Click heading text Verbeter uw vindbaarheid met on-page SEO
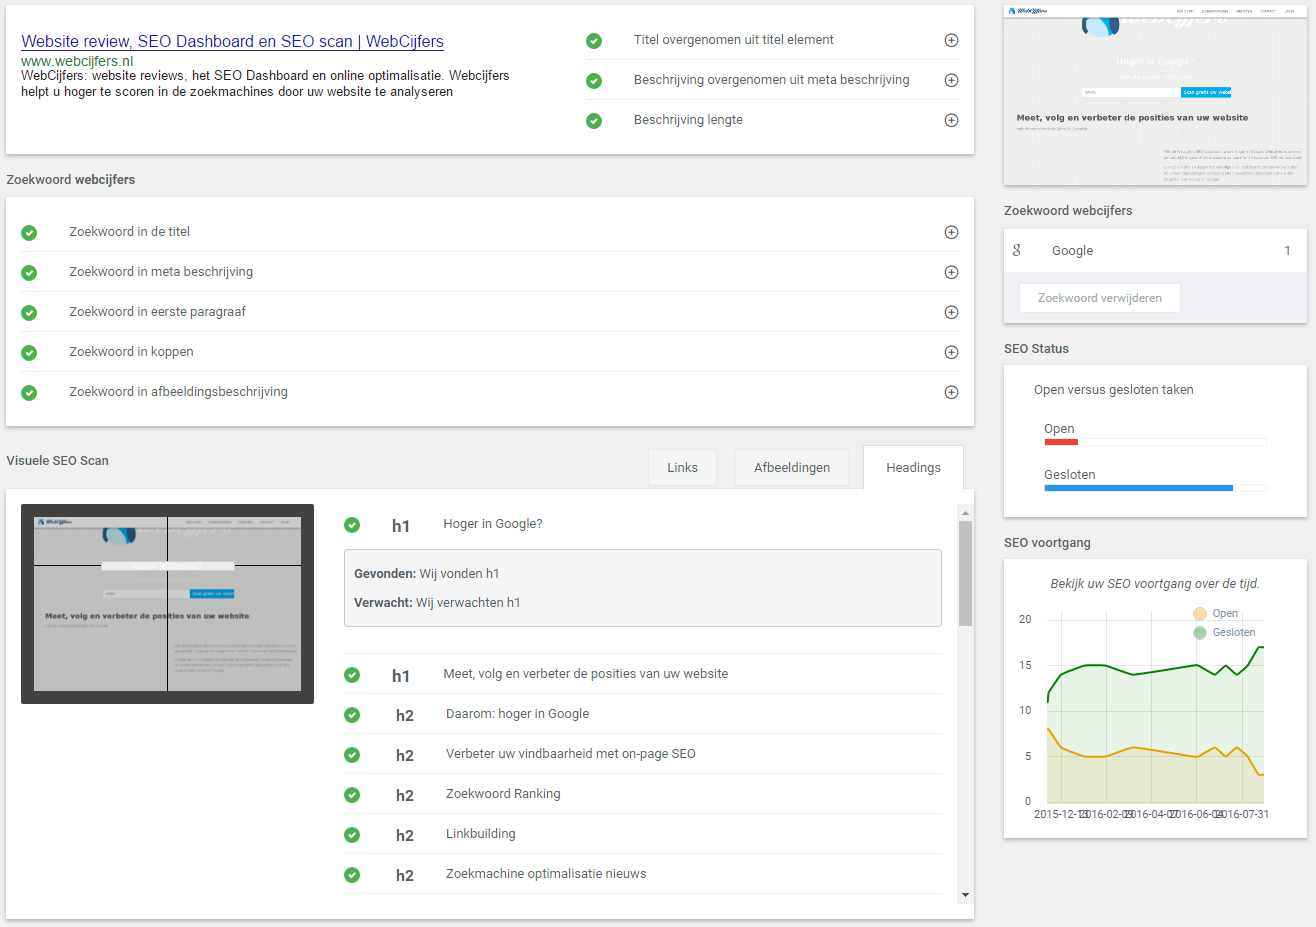The image size is (1316, 927). (571, 754)
